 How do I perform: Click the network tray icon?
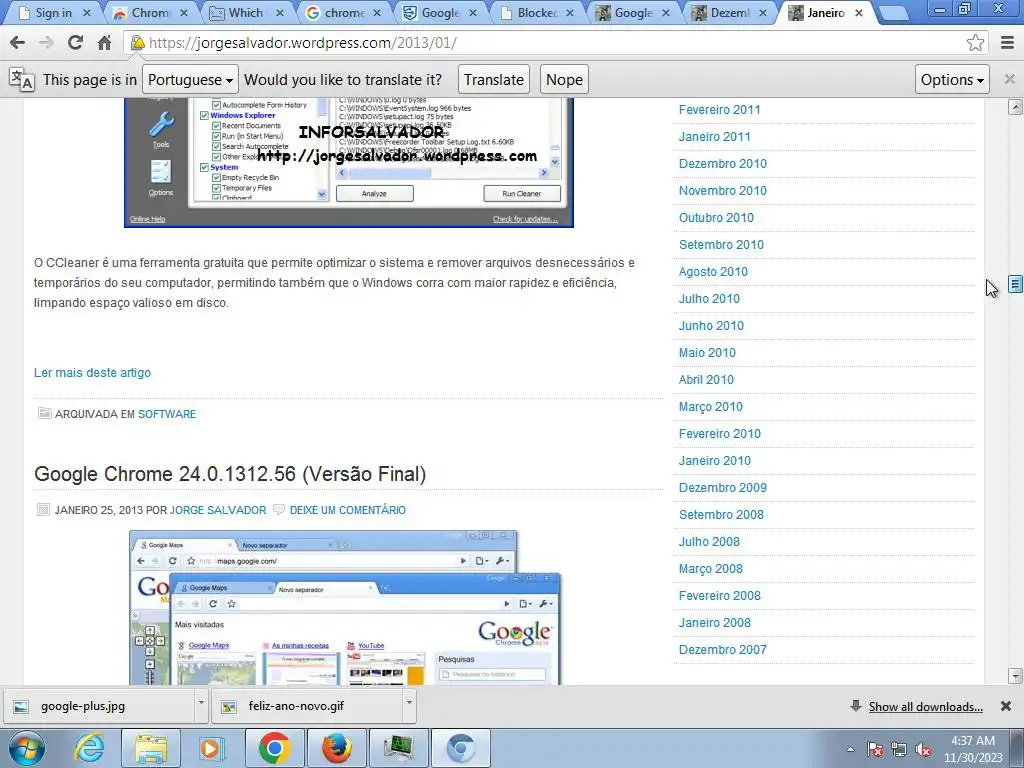pos(899,749)
